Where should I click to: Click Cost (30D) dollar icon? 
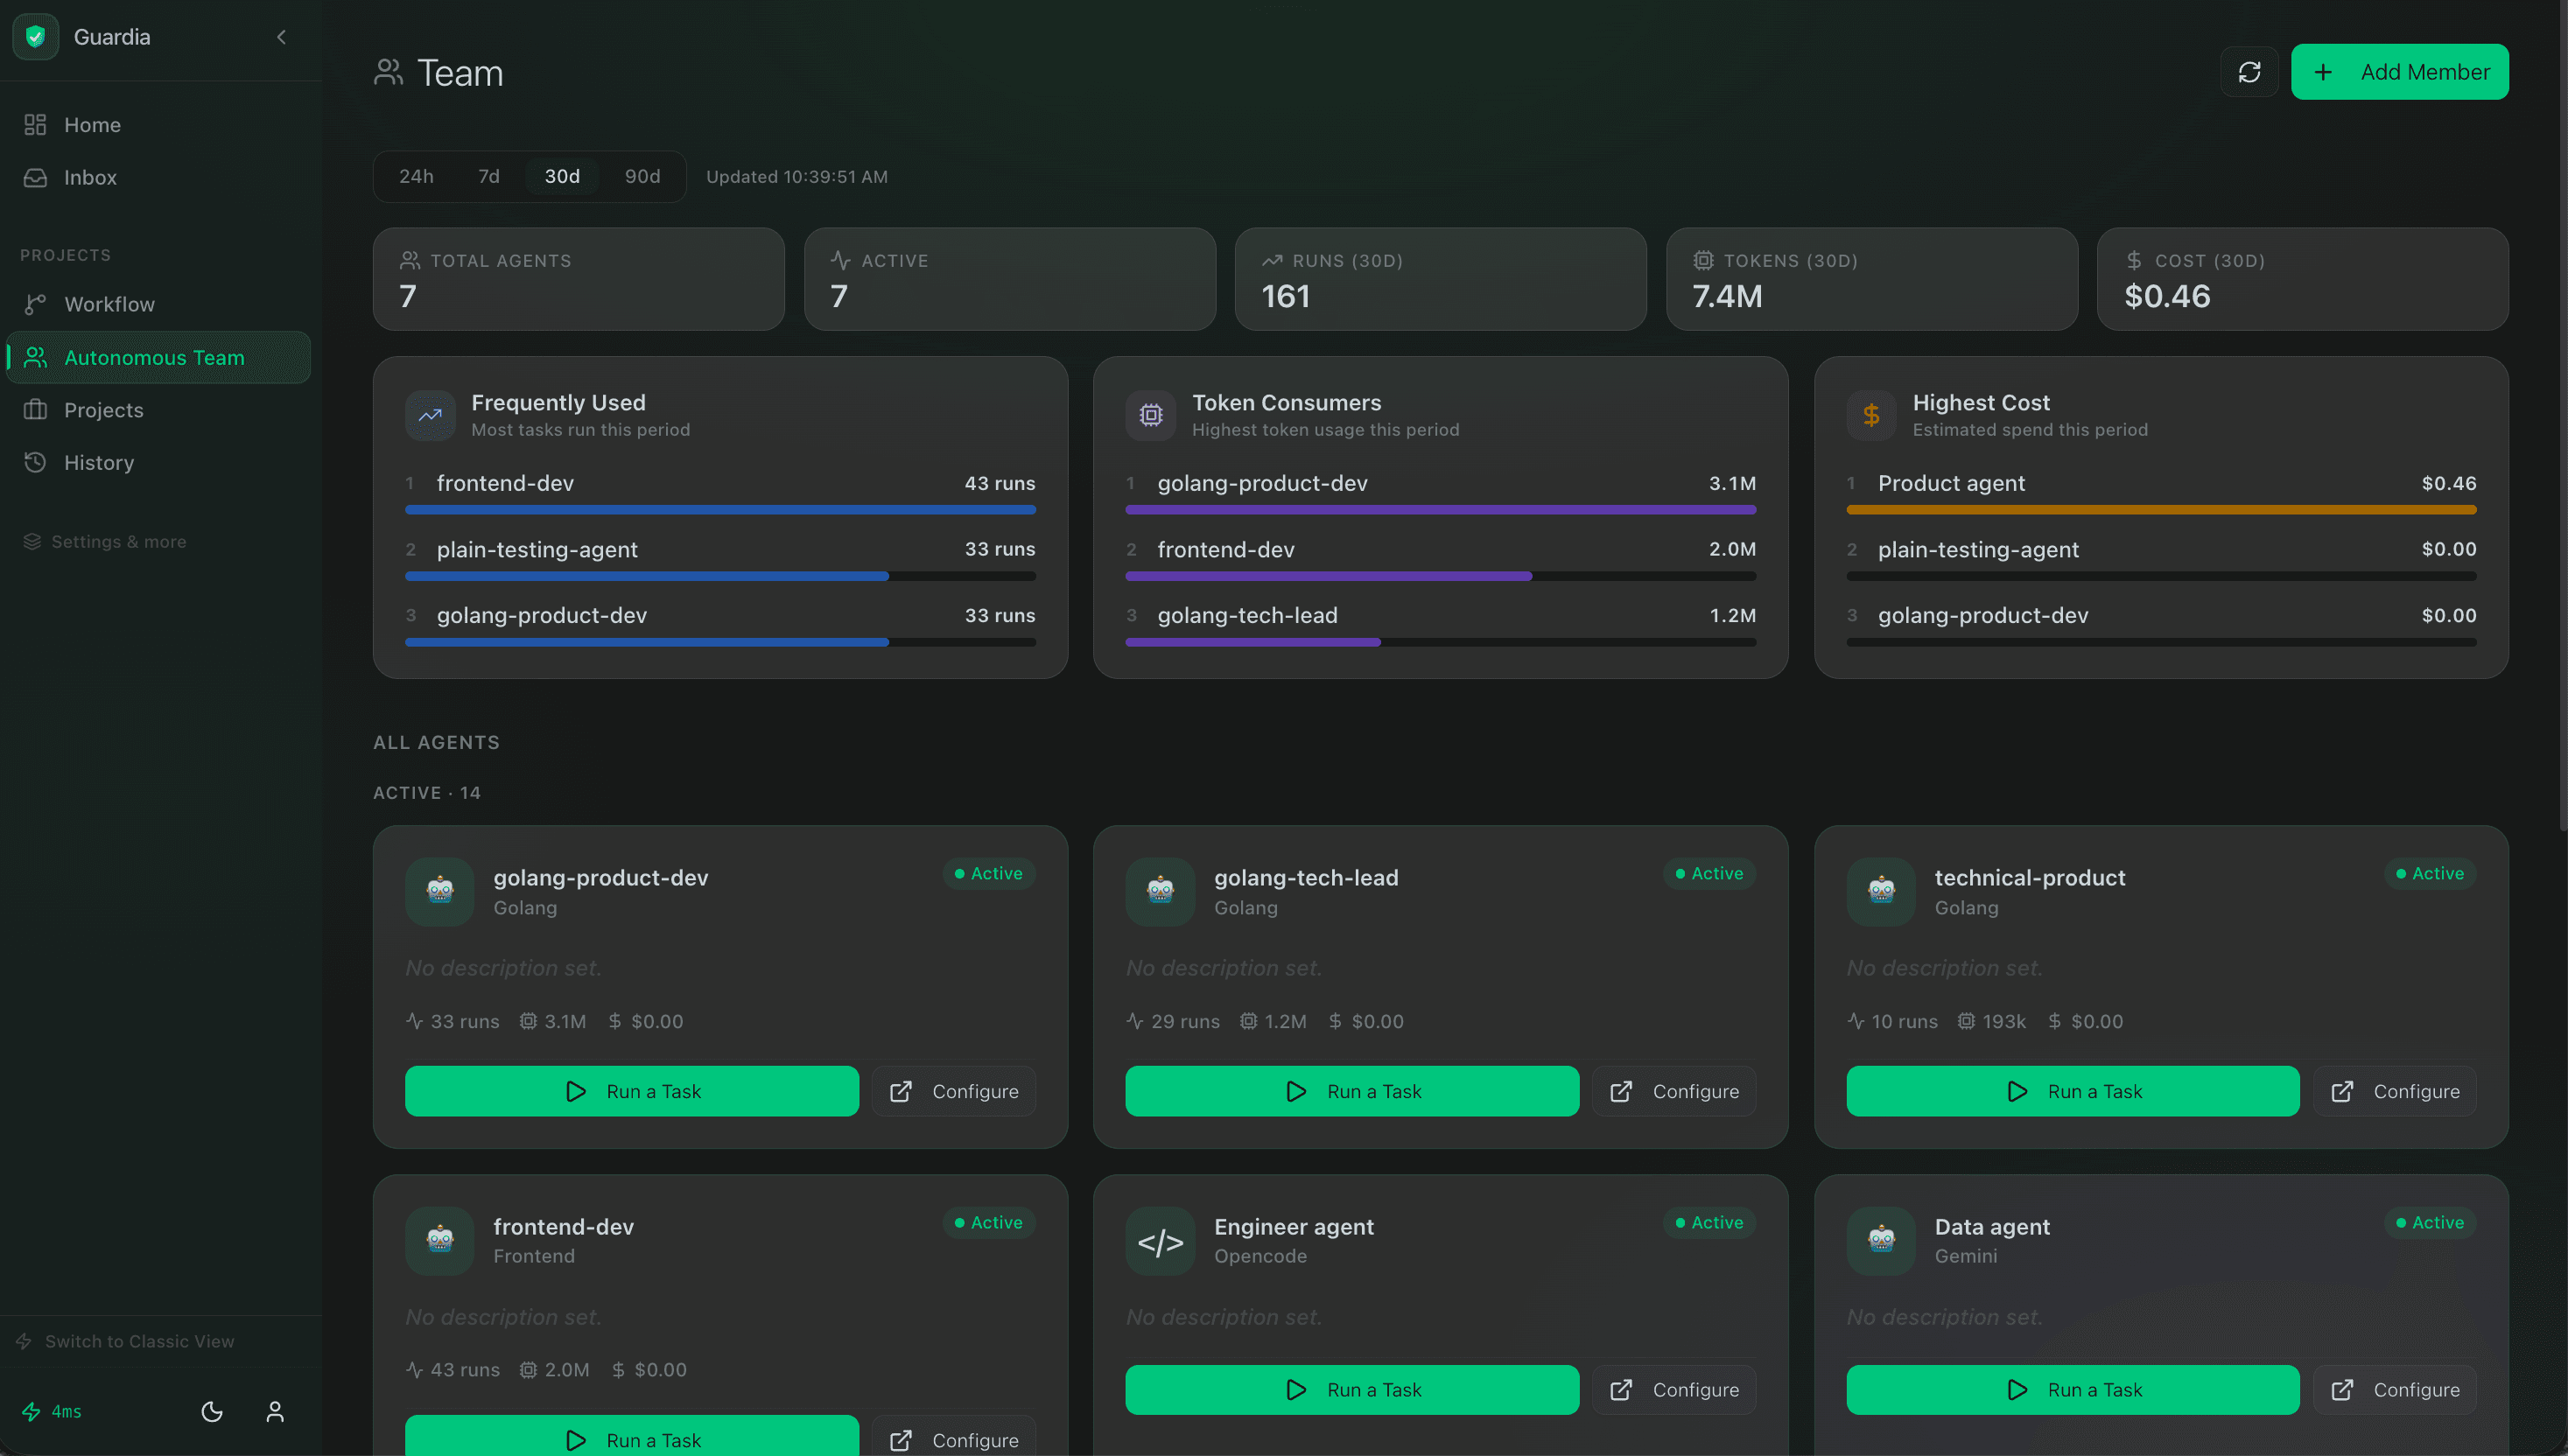[x=2134, y=260]
